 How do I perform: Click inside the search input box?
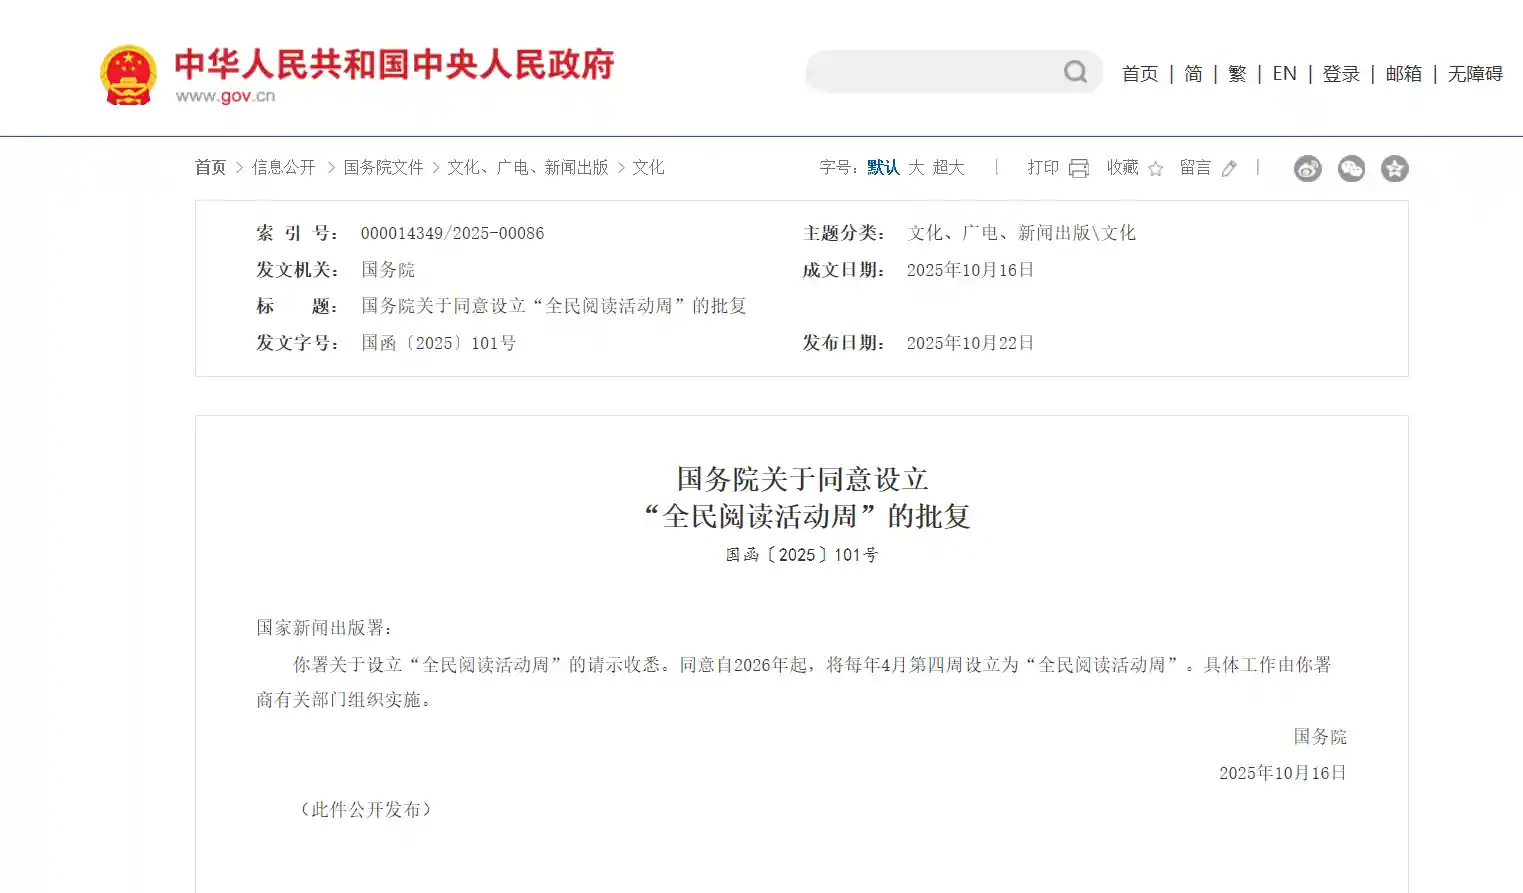click(x=940, y=71)
